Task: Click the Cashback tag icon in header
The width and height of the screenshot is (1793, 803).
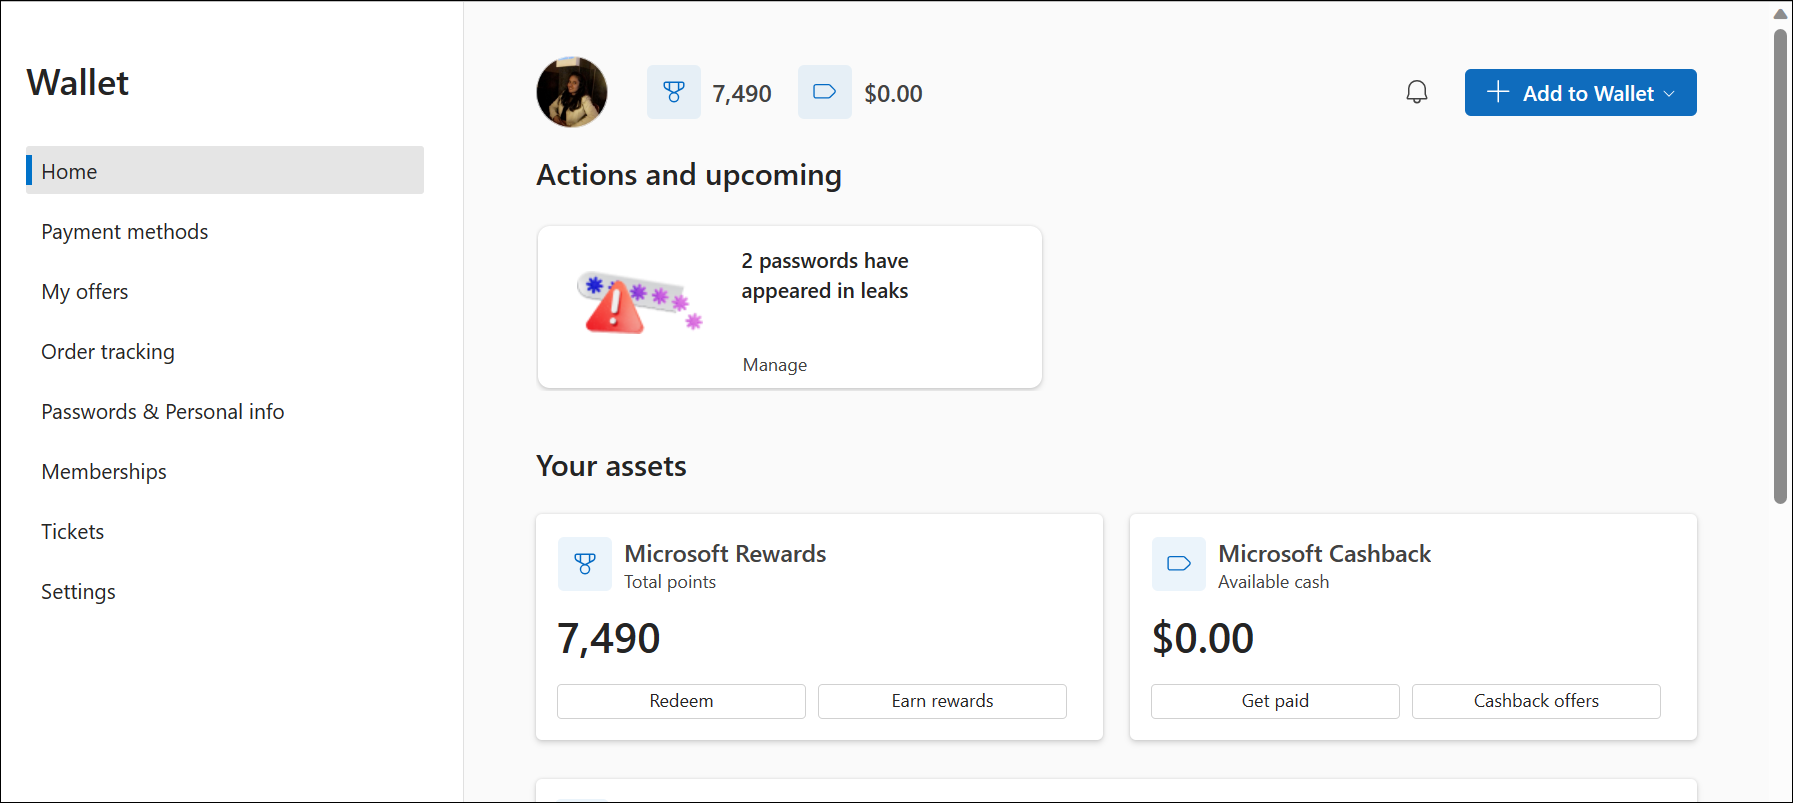Action: (824, 92)
